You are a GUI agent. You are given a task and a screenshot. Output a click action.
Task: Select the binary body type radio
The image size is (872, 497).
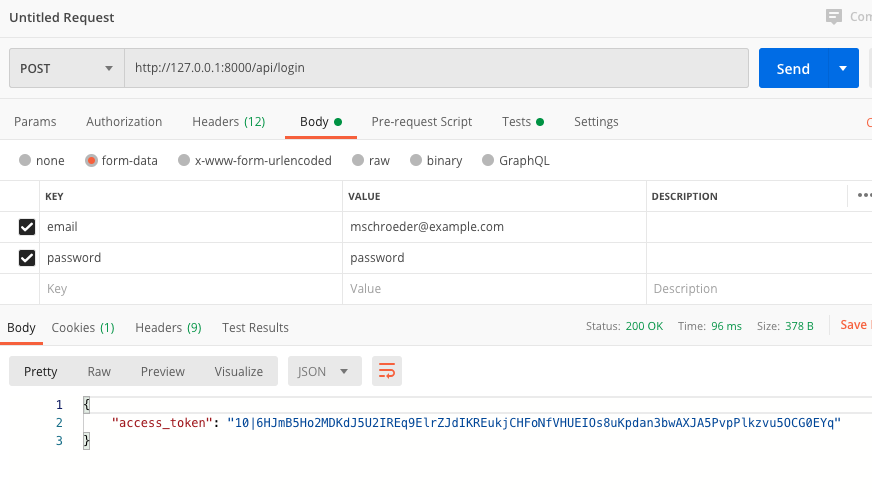pos(416,160)
